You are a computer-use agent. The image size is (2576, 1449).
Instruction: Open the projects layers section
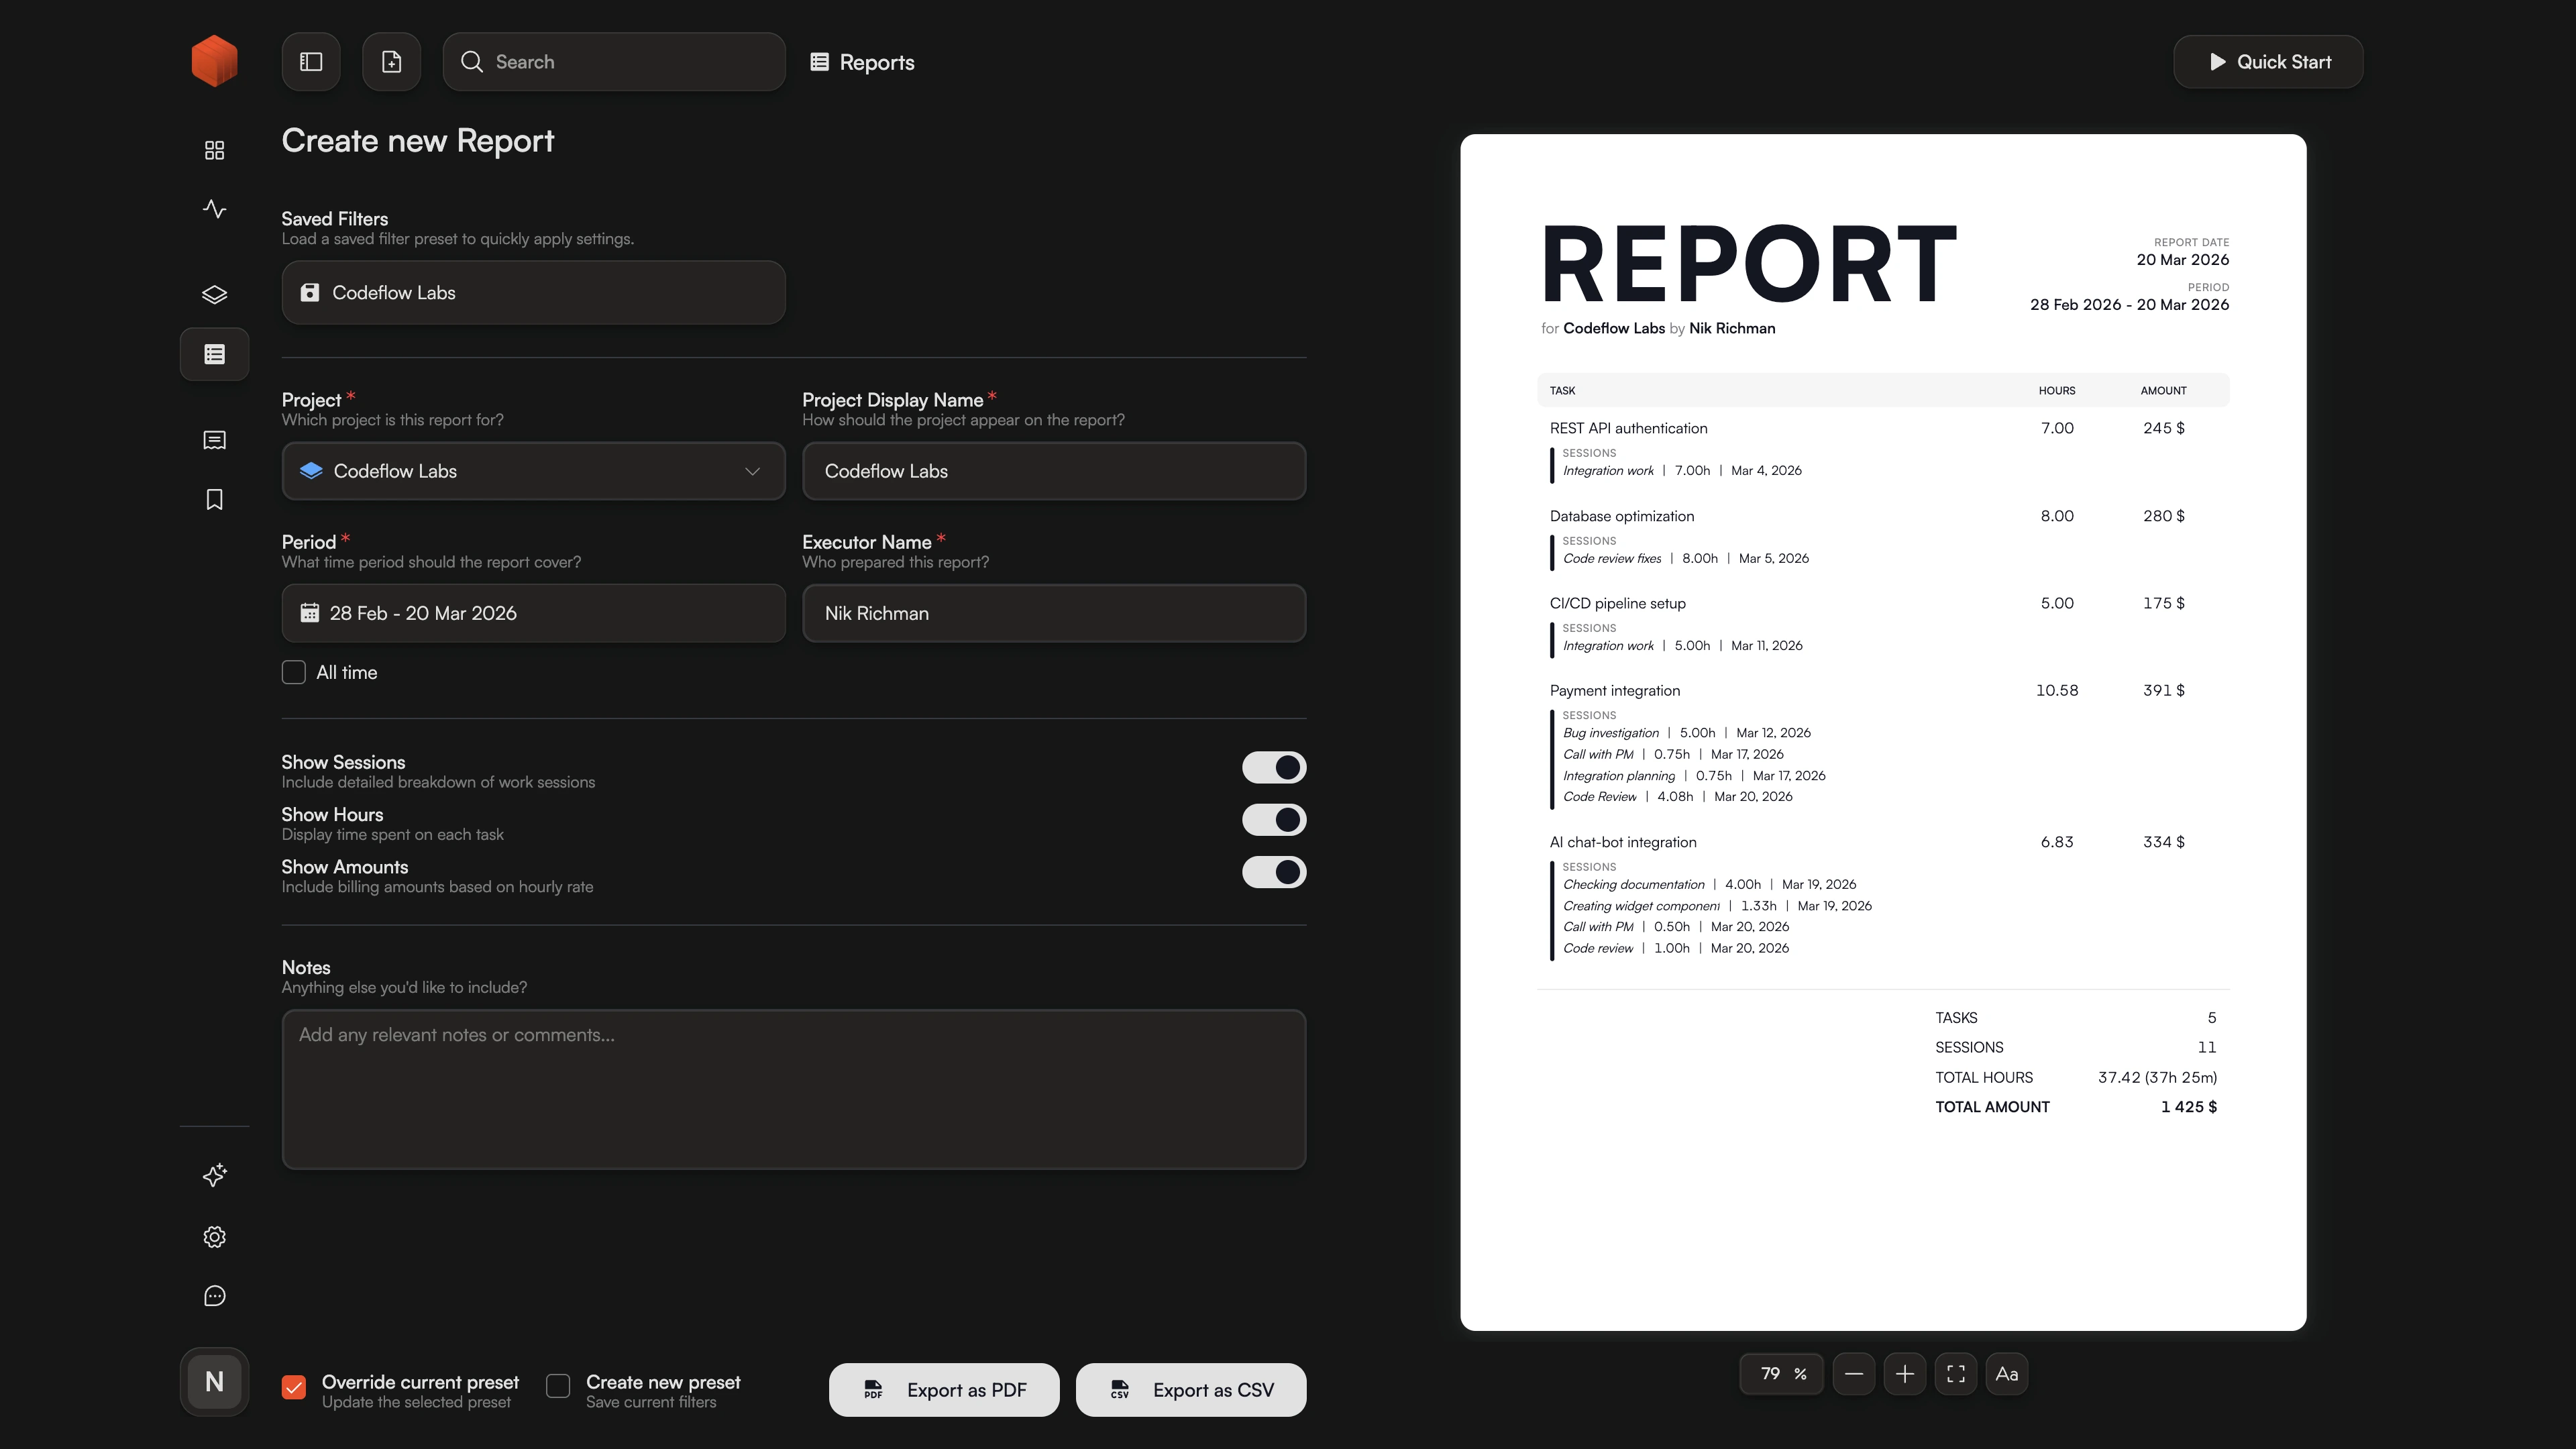tap(214, 294)
